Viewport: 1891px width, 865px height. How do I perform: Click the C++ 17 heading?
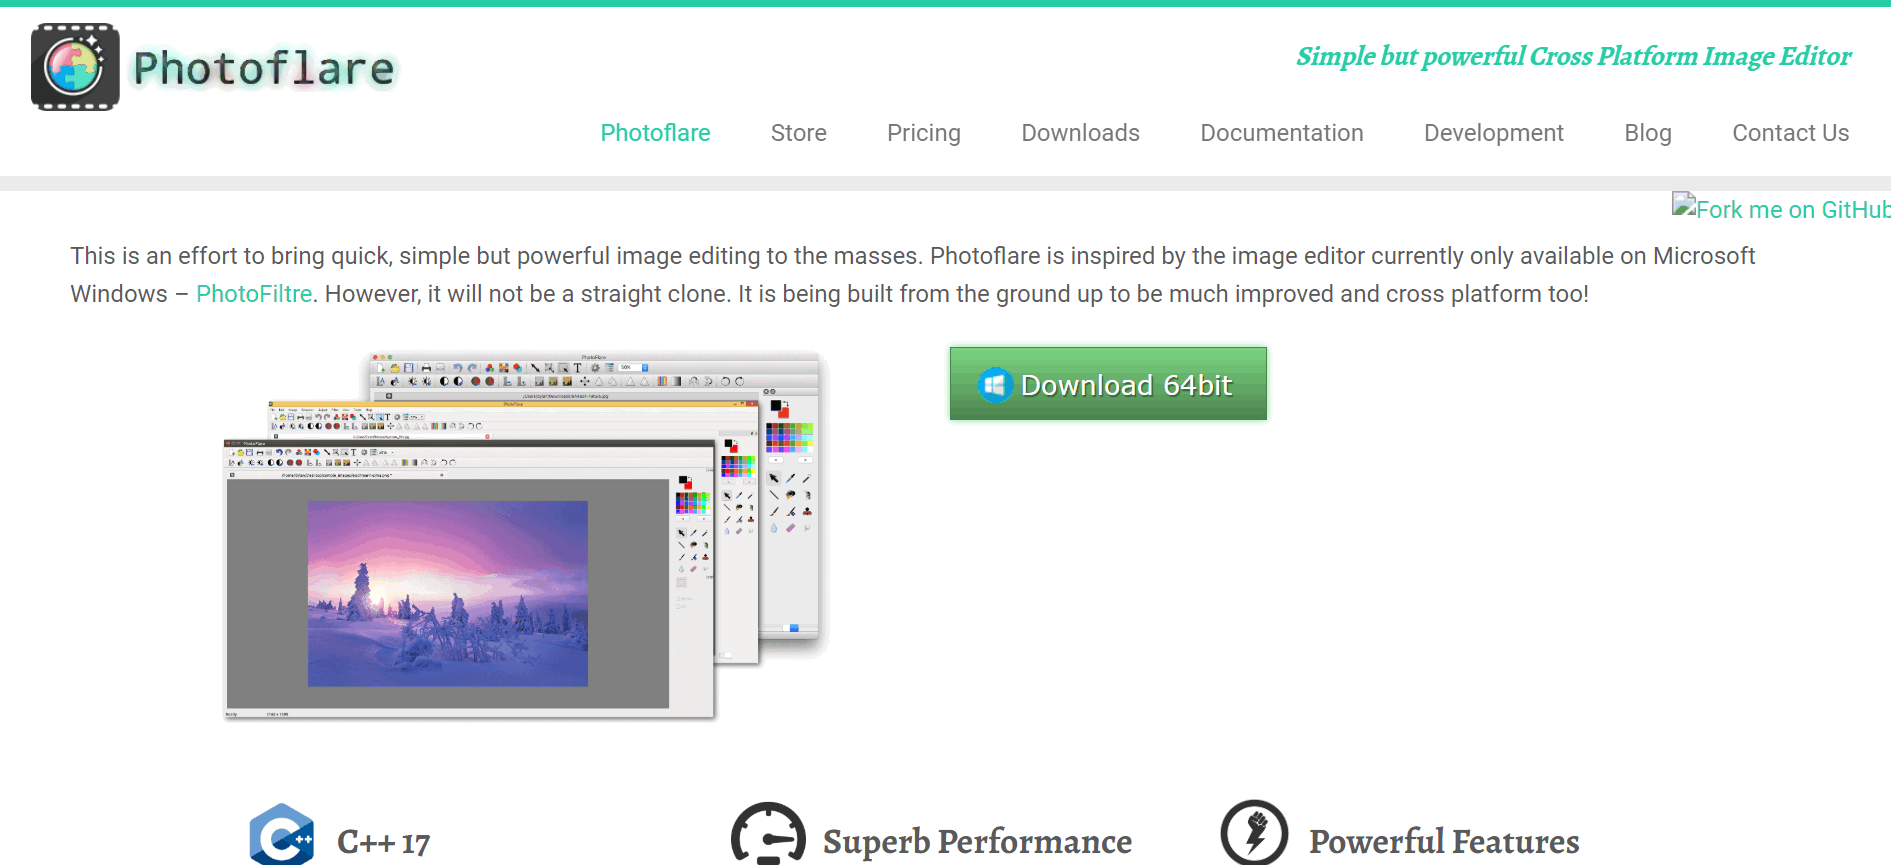[x=383, y=842]
